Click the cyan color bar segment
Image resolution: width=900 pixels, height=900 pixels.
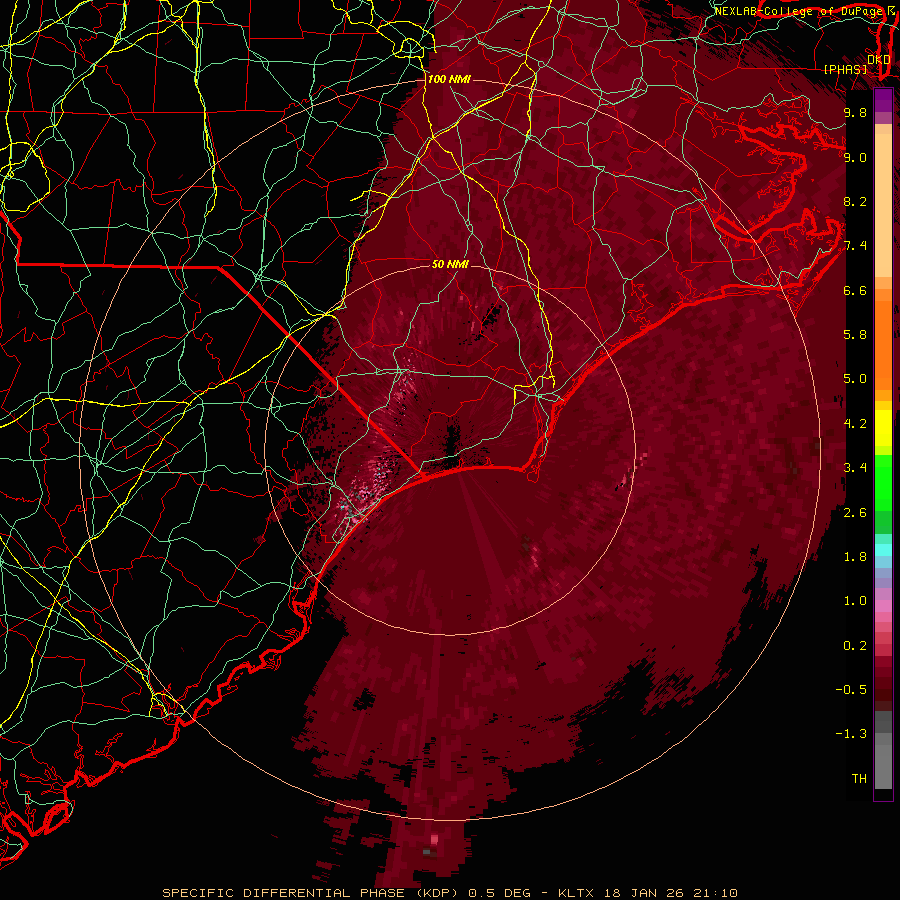point(883,550)
